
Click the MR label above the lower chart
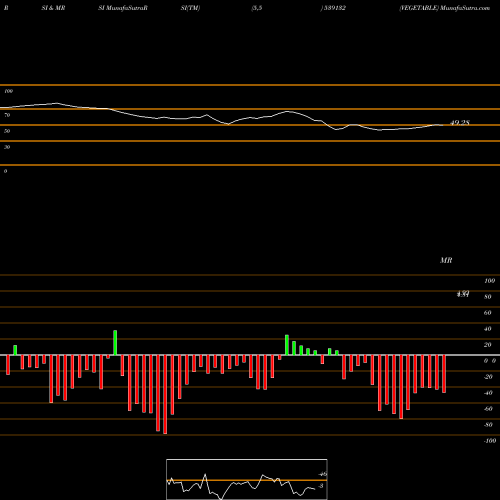click(x=446, y=260)
